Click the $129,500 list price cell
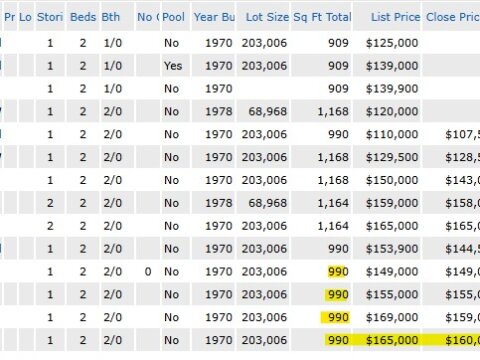 (x=392, y=157)
